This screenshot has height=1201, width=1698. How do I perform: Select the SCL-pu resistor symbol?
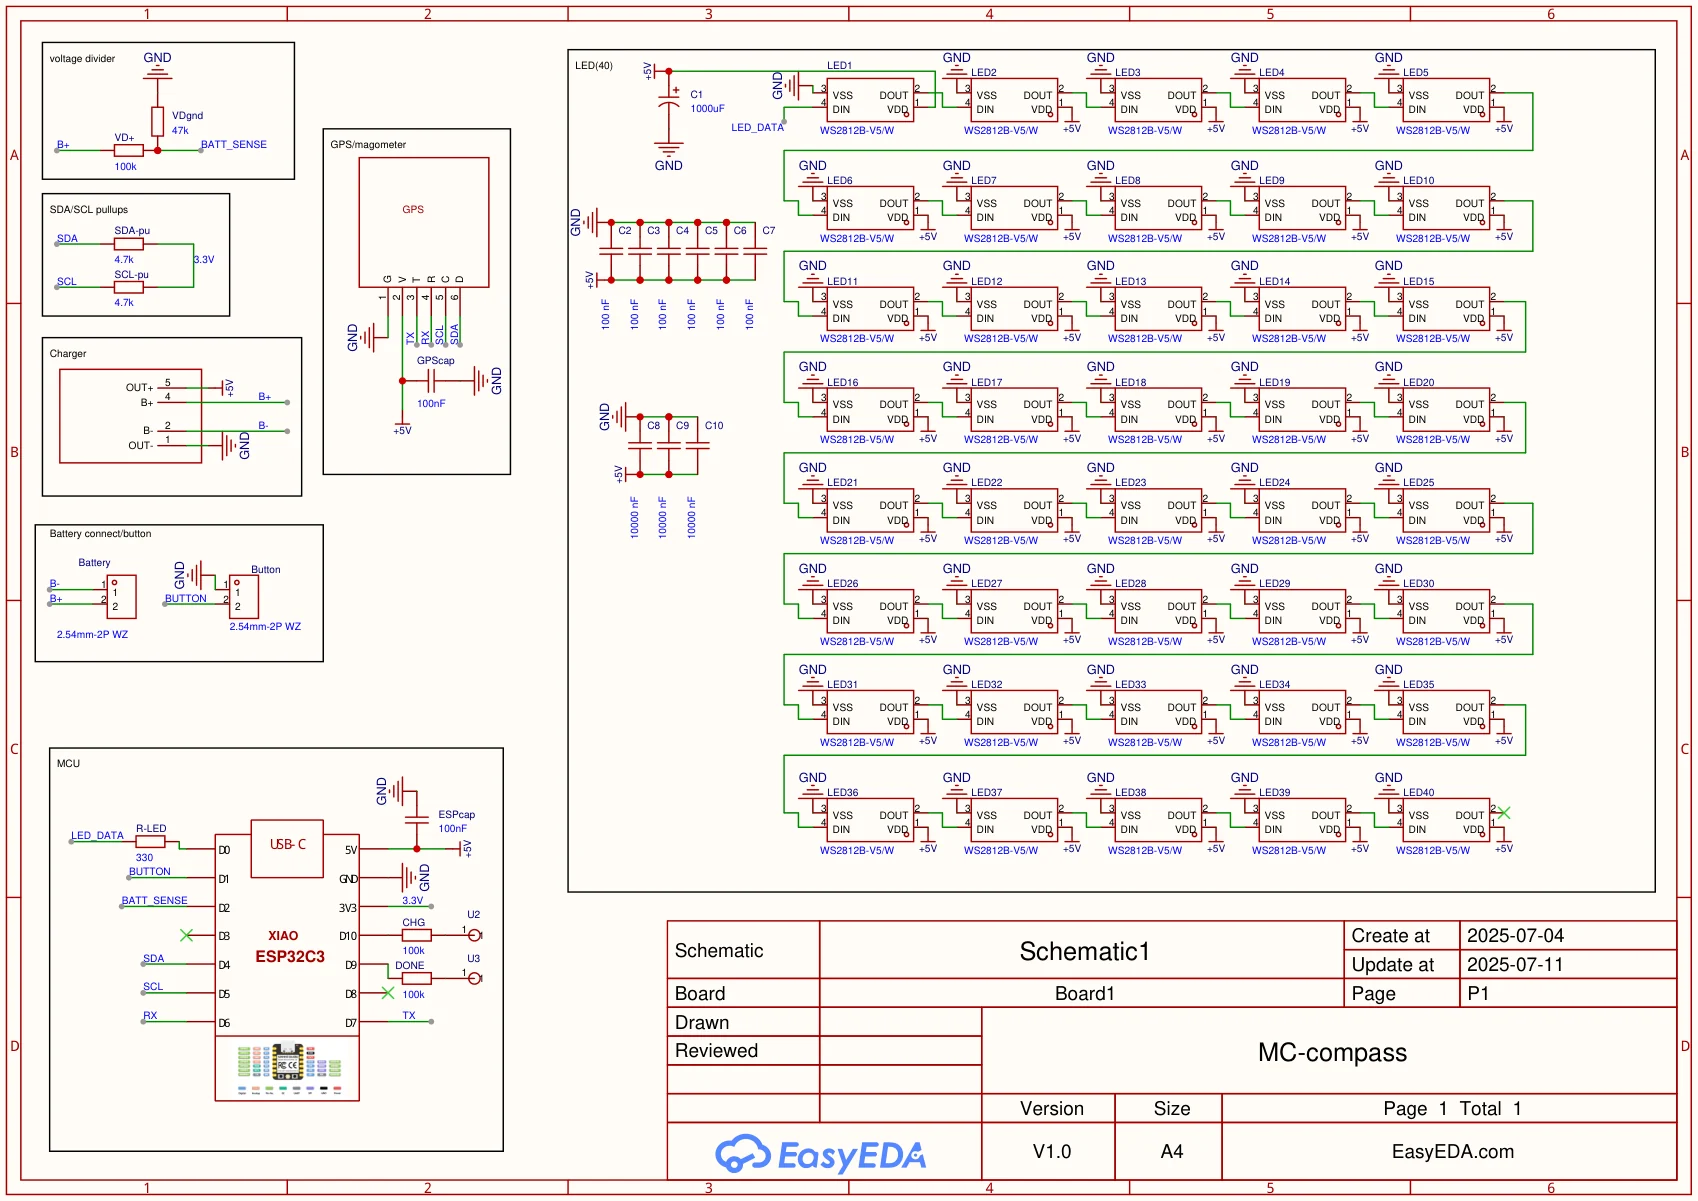[129, 287]
